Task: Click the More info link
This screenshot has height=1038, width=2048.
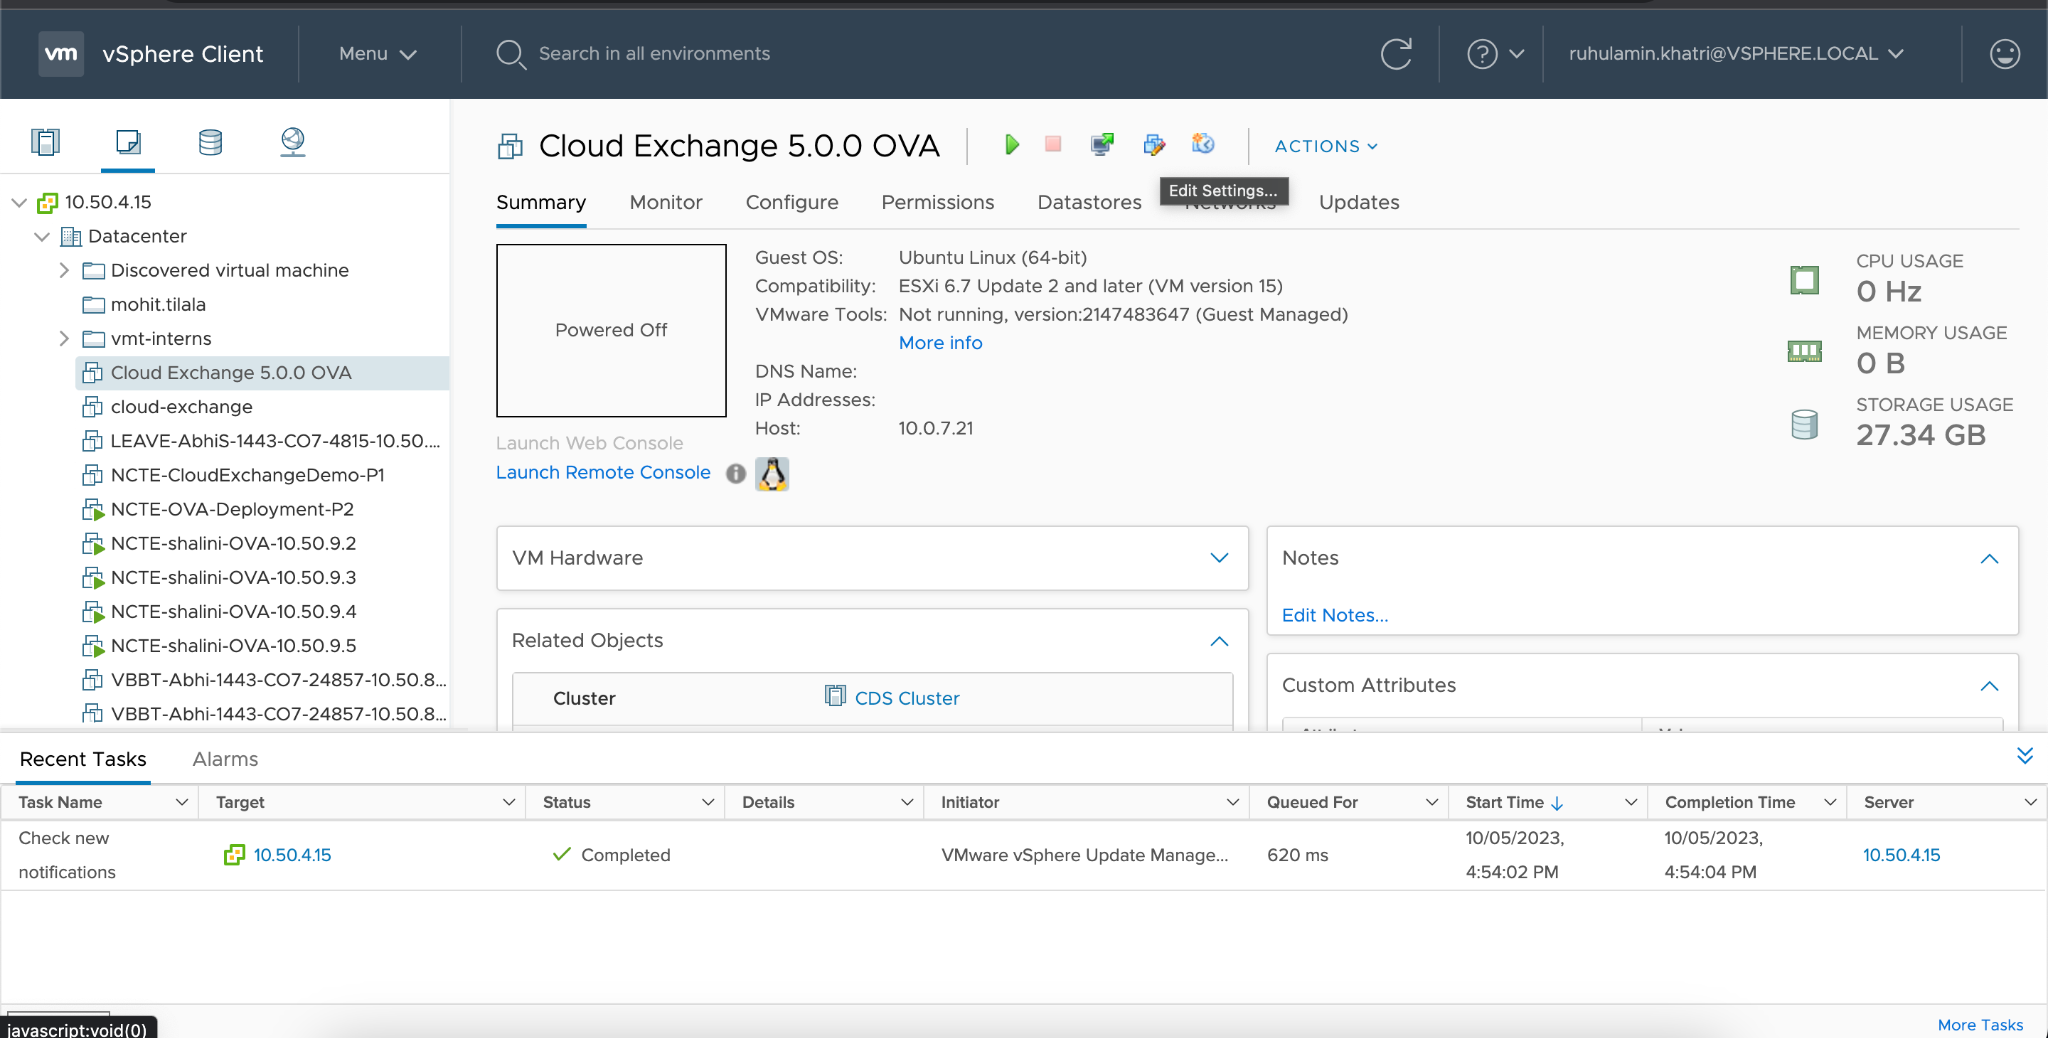Action: pos(940,343)
